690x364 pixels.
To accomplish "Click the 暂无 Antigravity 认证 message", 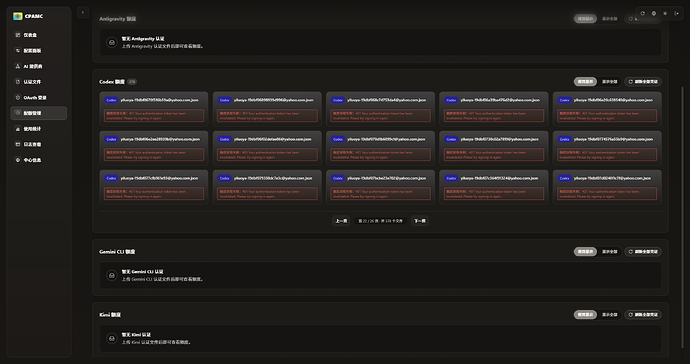I will [143, 39].
